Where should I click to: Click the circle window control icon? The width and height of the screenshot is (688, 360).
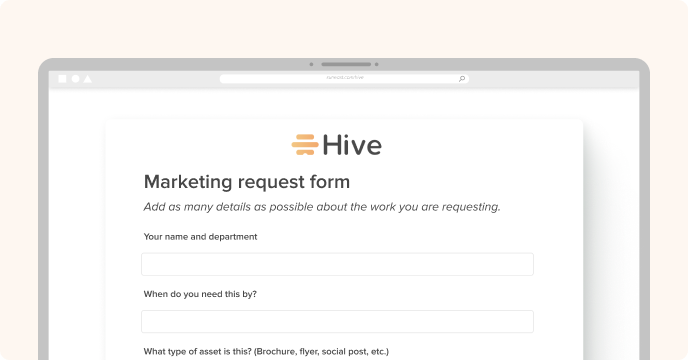point(75,79)
